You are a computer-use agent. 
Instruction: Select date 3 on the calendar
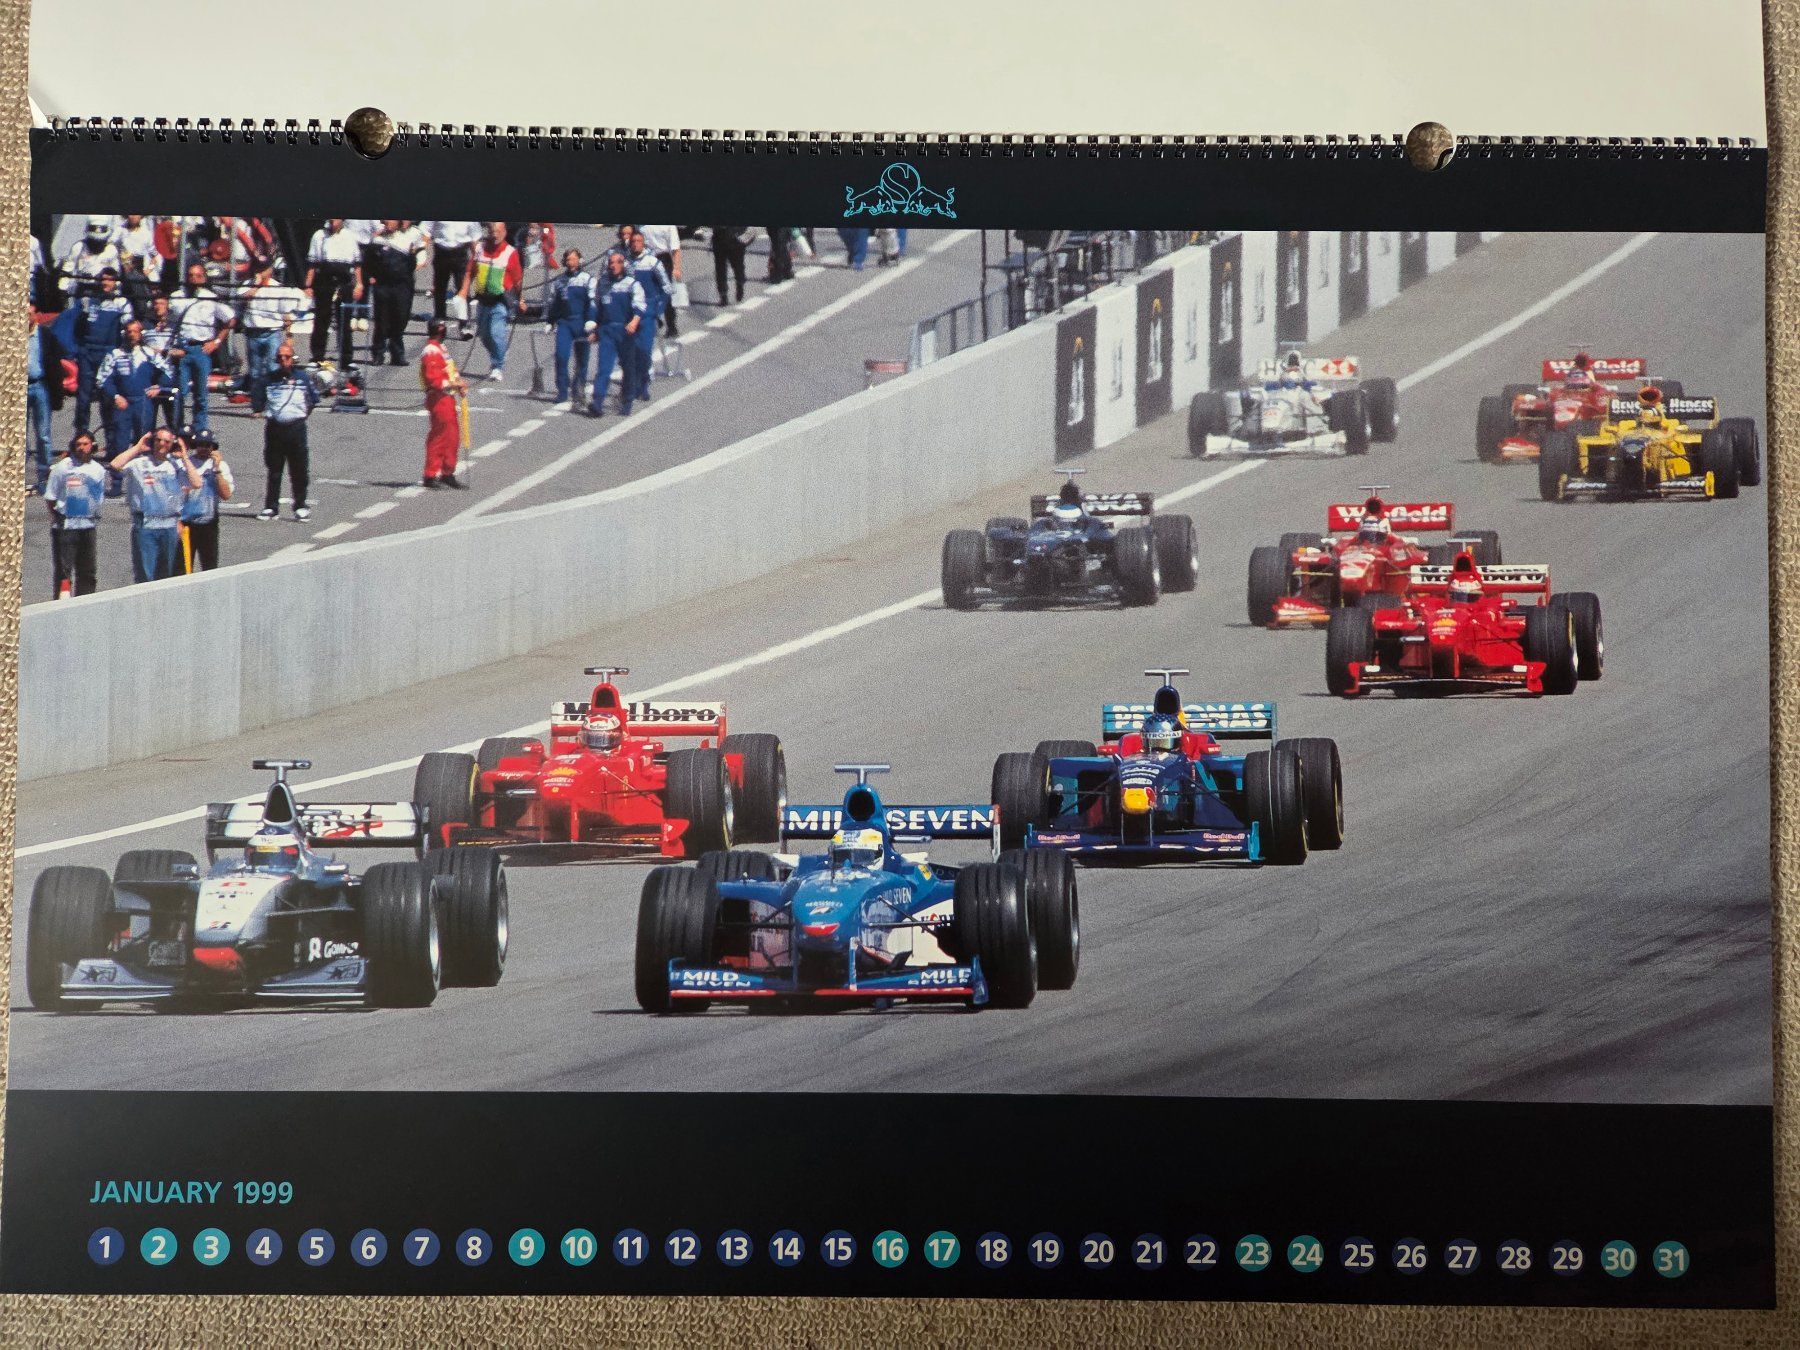tap(211, 1247)
